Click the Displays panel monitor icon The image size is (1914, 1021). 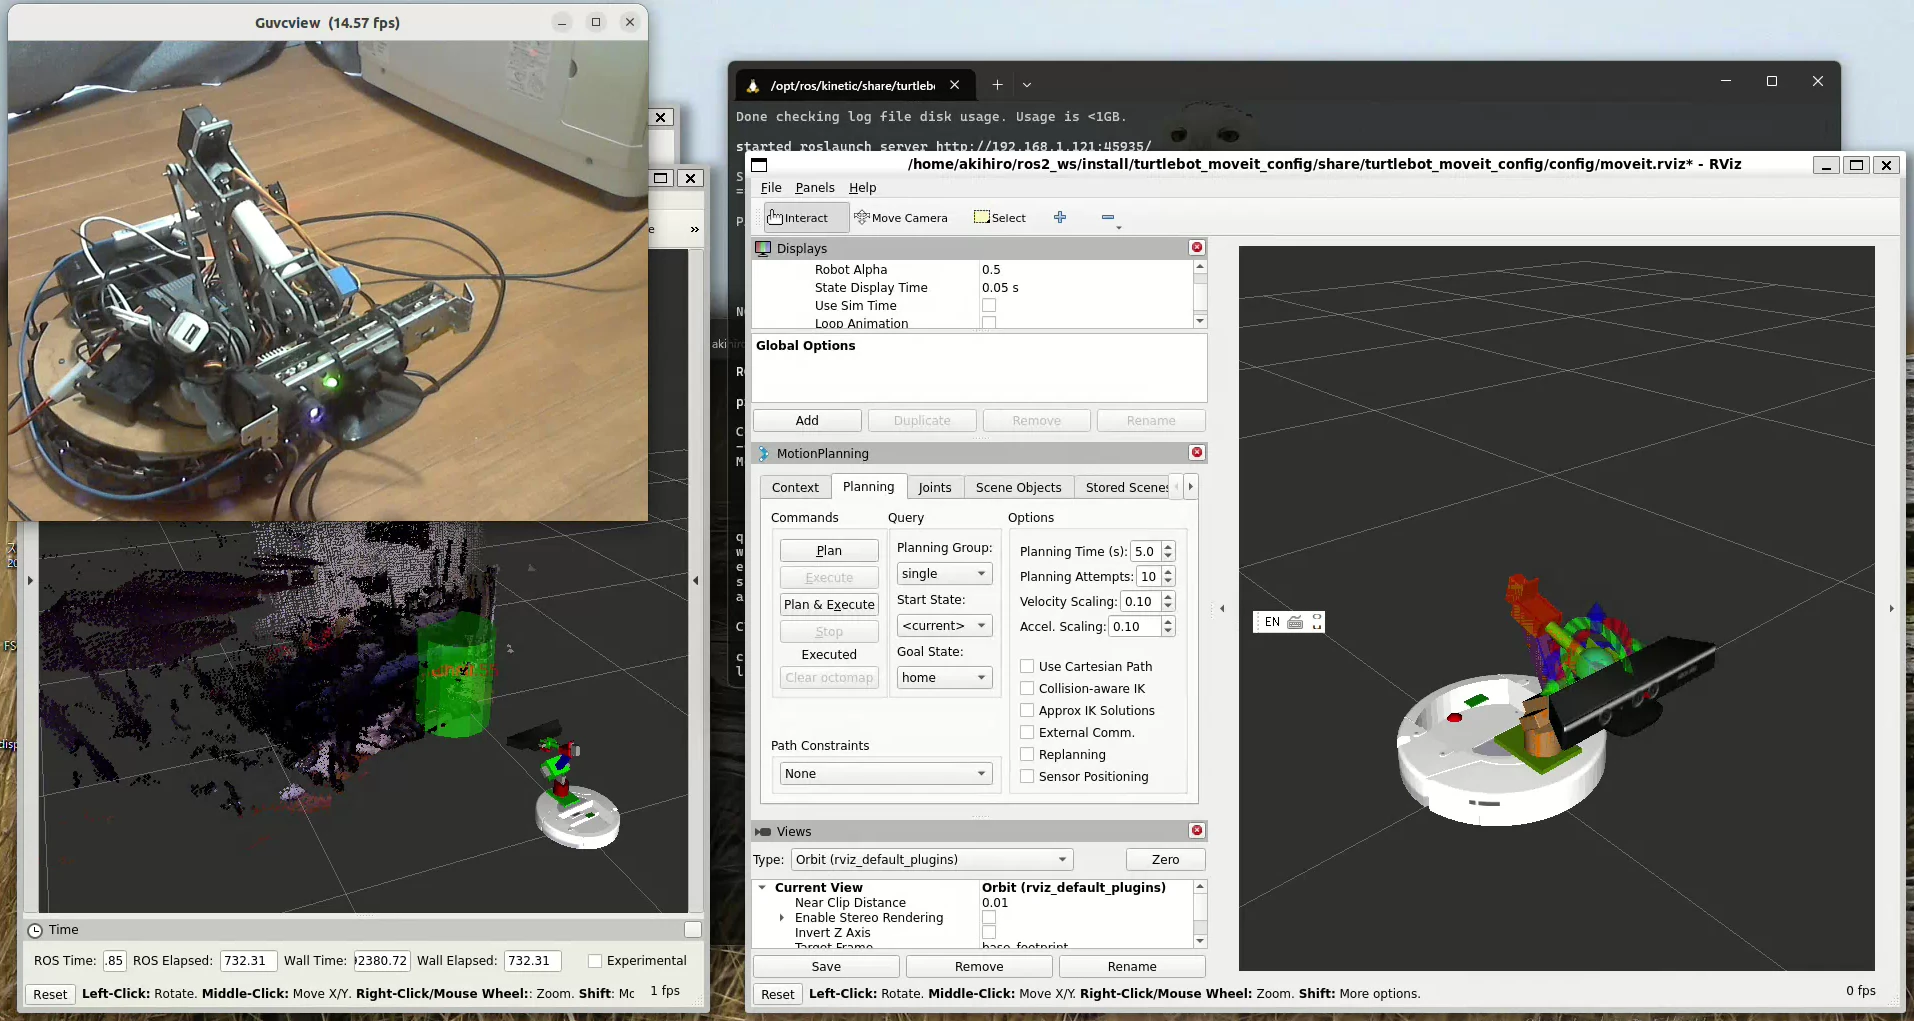tap(763, 248)
